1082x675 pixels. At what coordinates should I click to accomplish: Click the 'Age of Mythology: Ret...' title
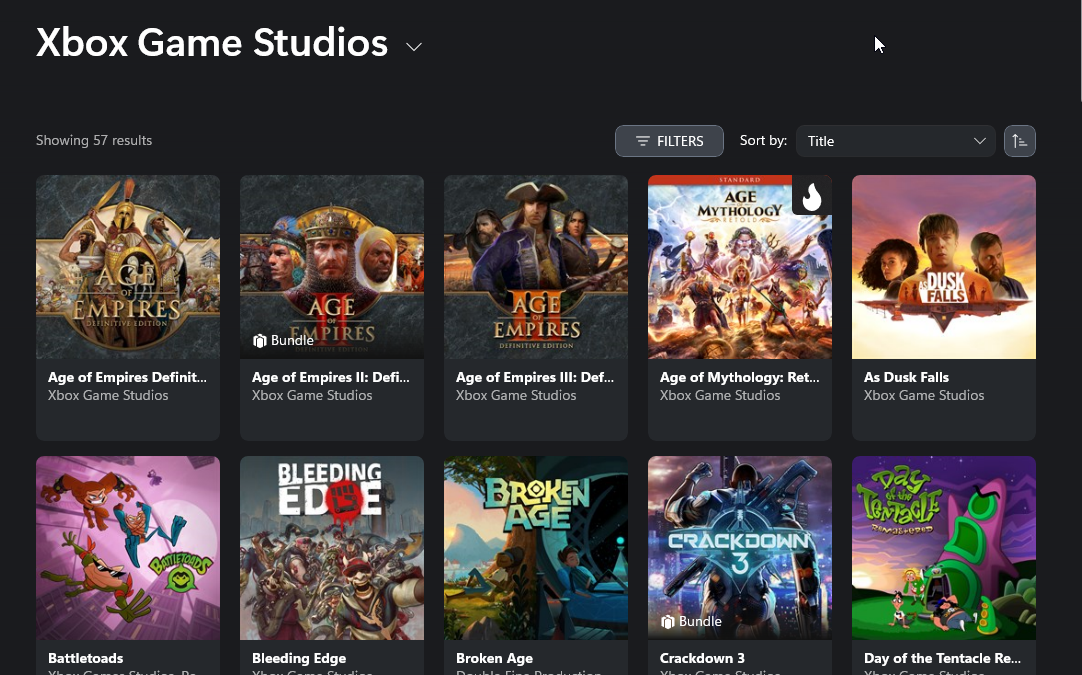(x=740, y=378)
